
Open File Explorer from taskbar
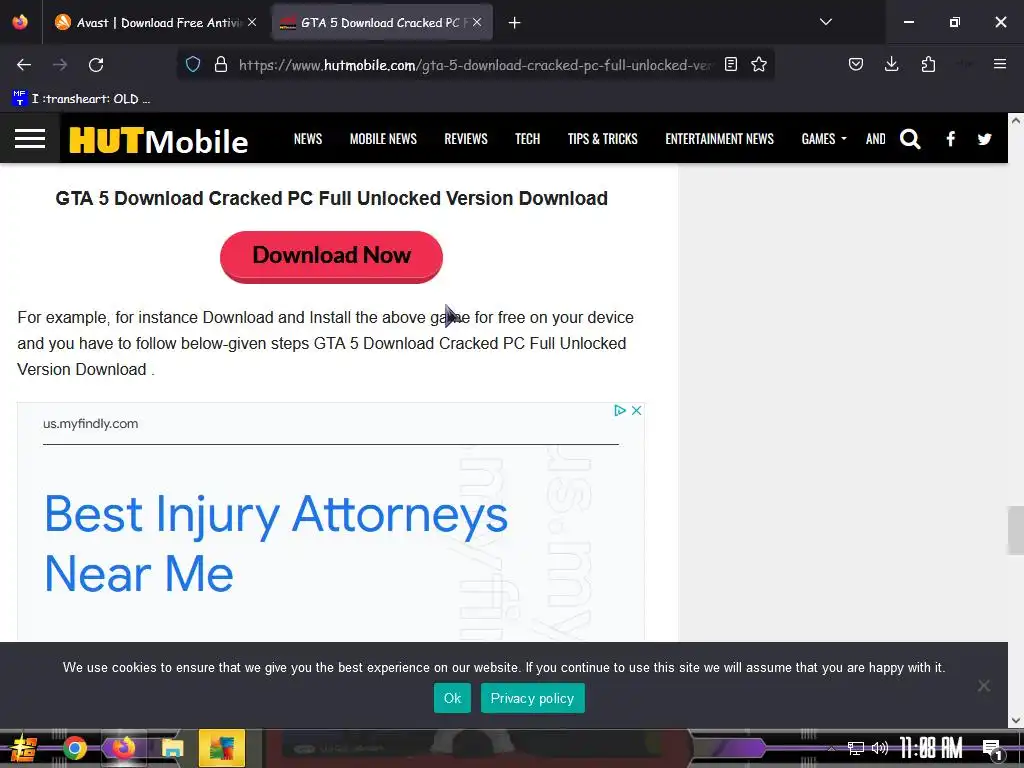[x=172, y=748]
